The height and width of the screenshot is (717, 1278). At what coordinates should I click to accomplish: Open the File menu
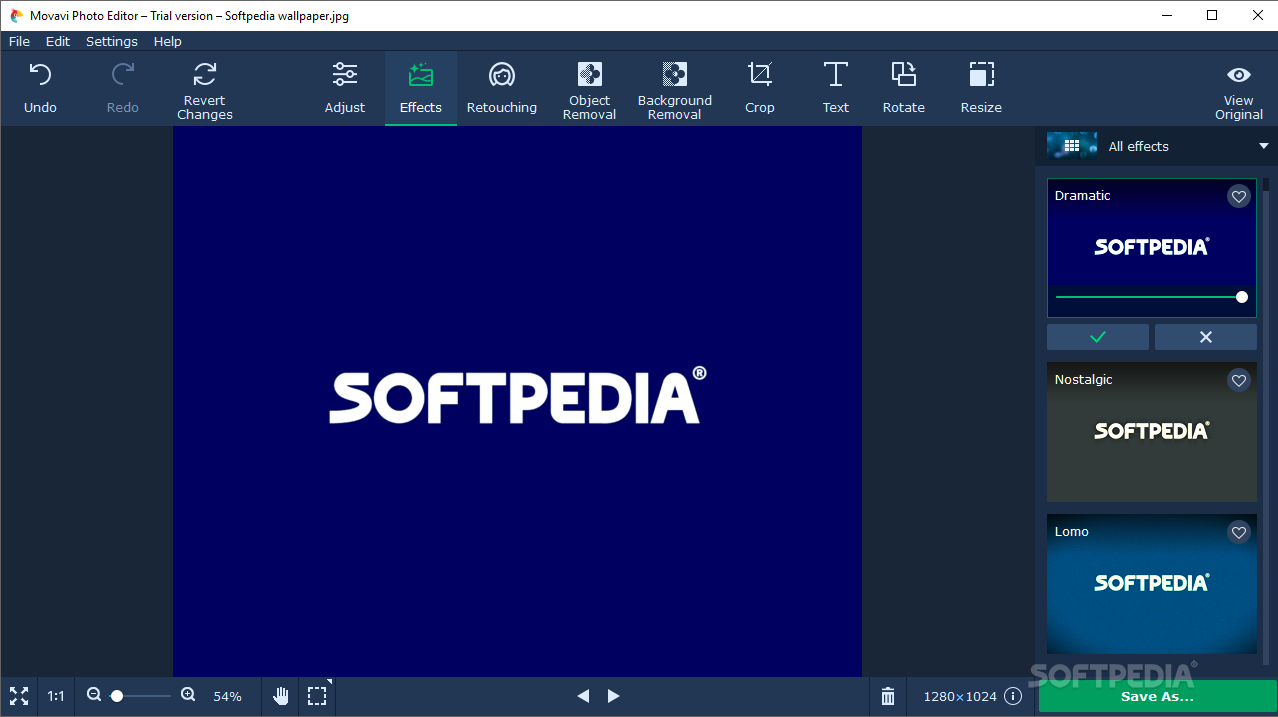pos(19,41)
